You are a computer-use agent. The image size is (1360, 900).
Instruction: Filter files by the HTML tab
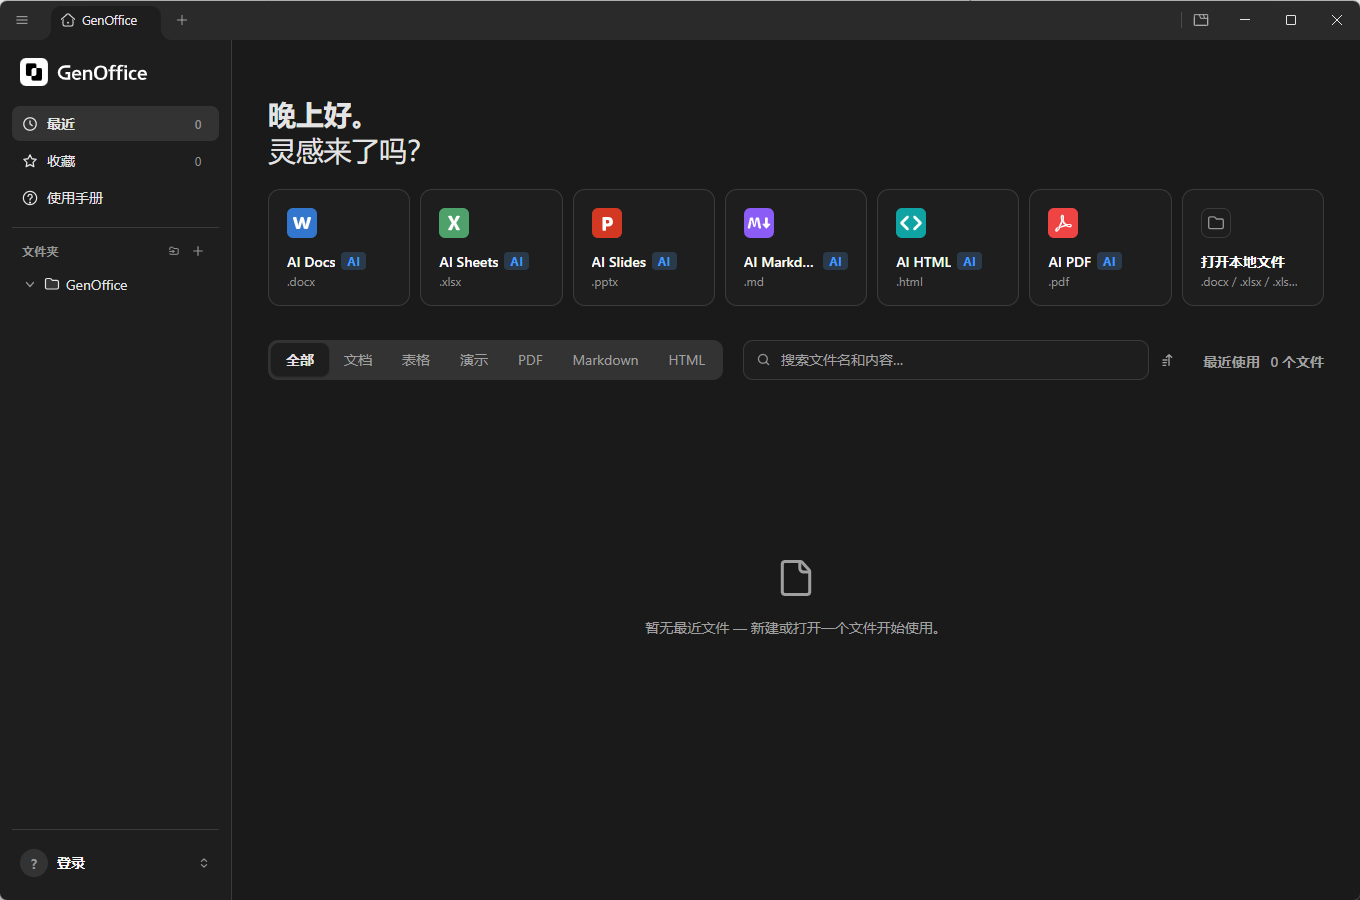pyautogui.click(x=687, y=360)
